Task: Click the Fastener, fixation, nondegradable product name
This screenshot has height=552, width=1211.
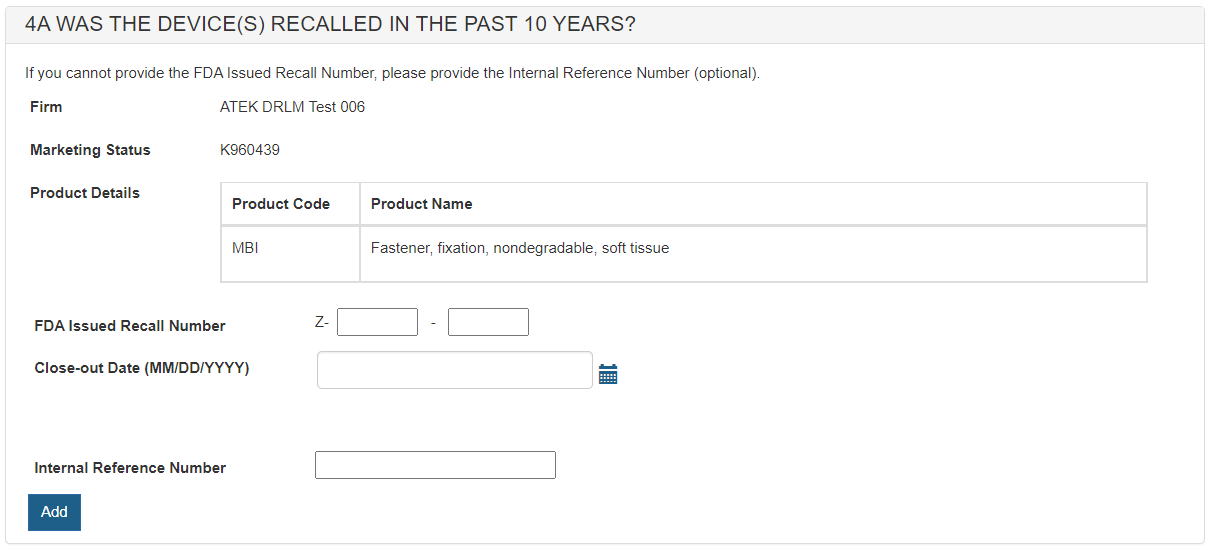Action: 520,248
